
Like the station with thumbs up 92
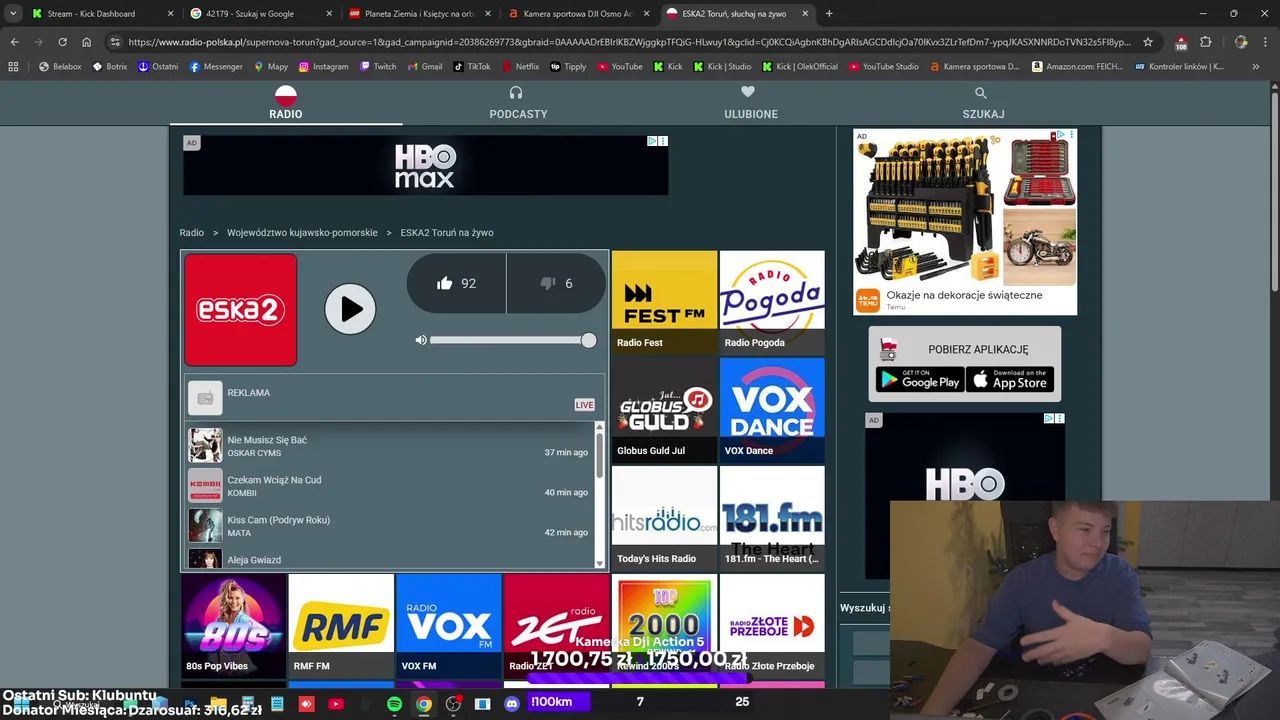456,283
